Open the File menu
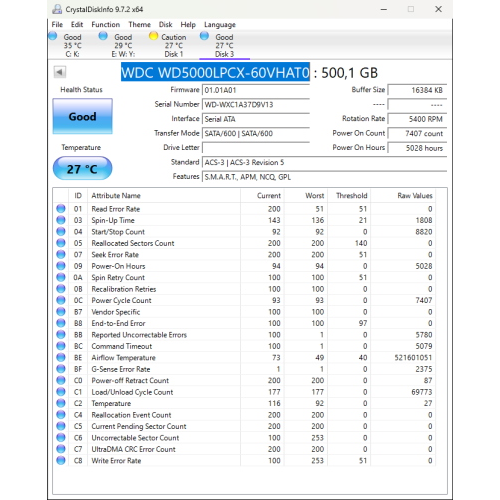 click(x=57, y=25)
